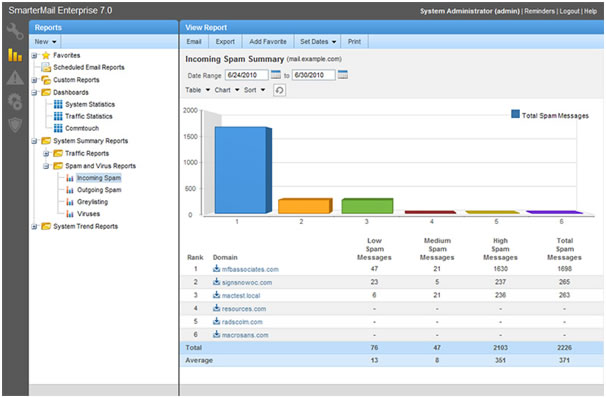Select the bar chart reports sidebar icon

coord(15,55)
